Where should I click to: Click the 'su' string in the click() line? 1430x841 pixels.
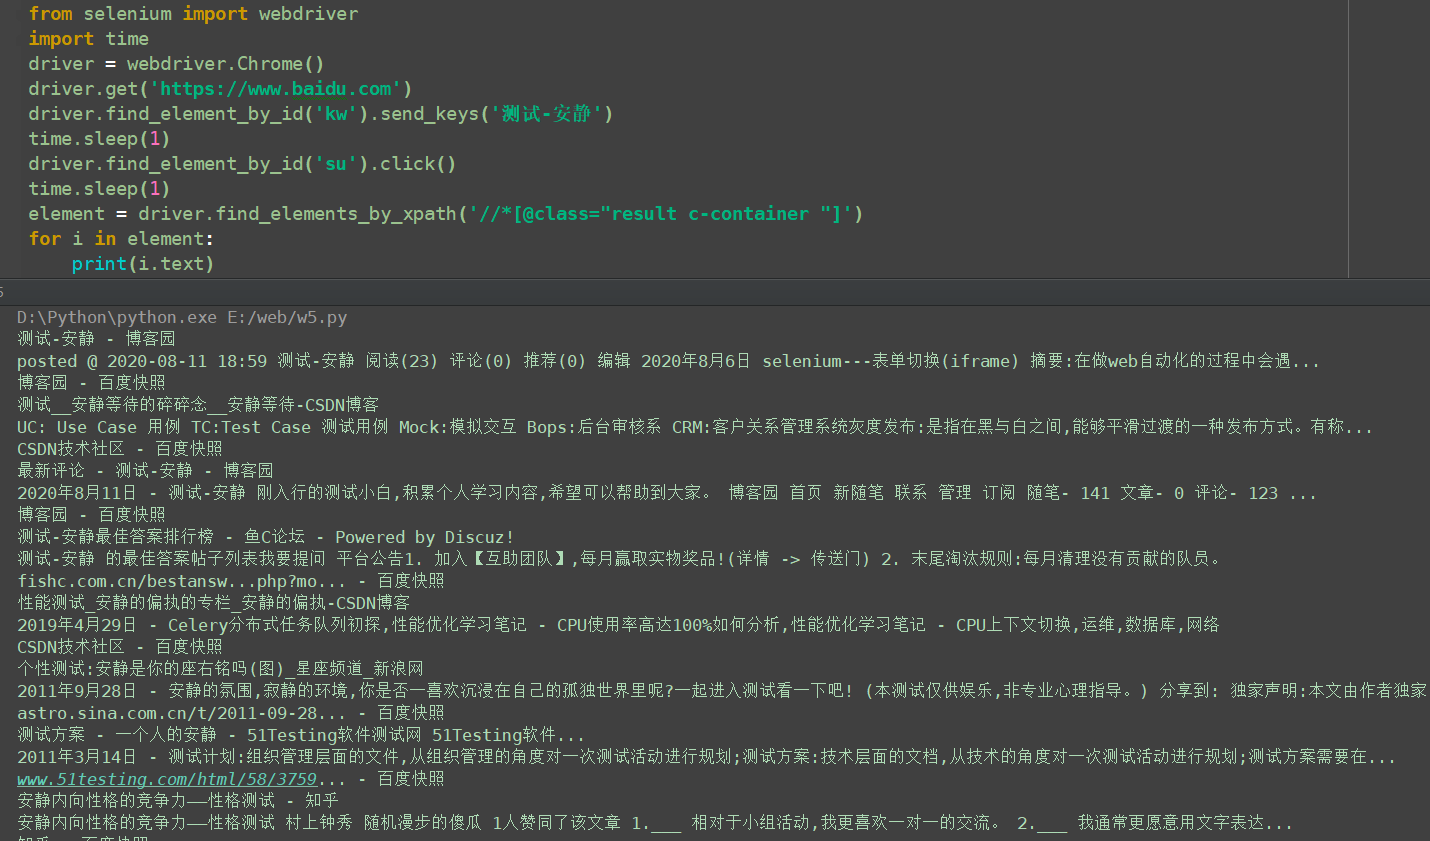pos(336,164)
